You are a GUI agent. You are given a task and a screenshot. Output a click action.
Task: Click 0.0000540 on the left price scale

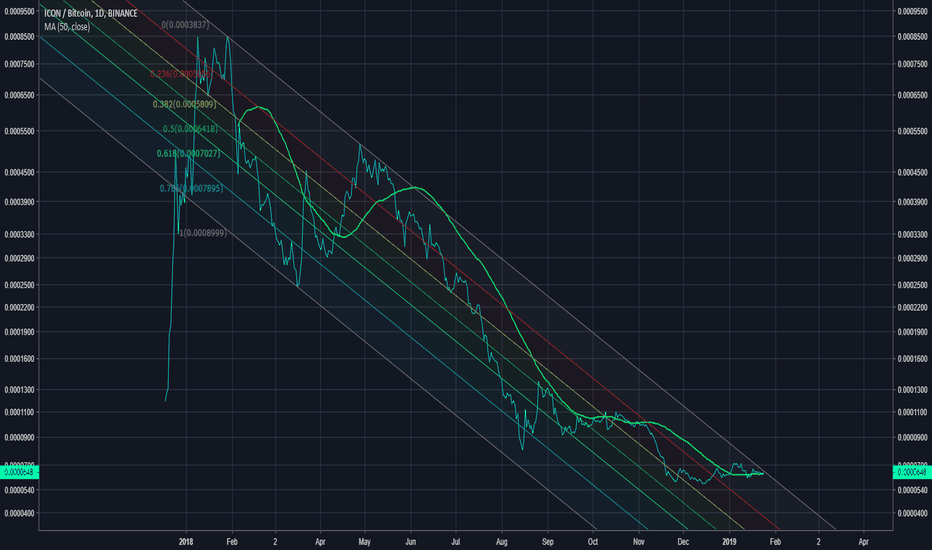[19, 491]
